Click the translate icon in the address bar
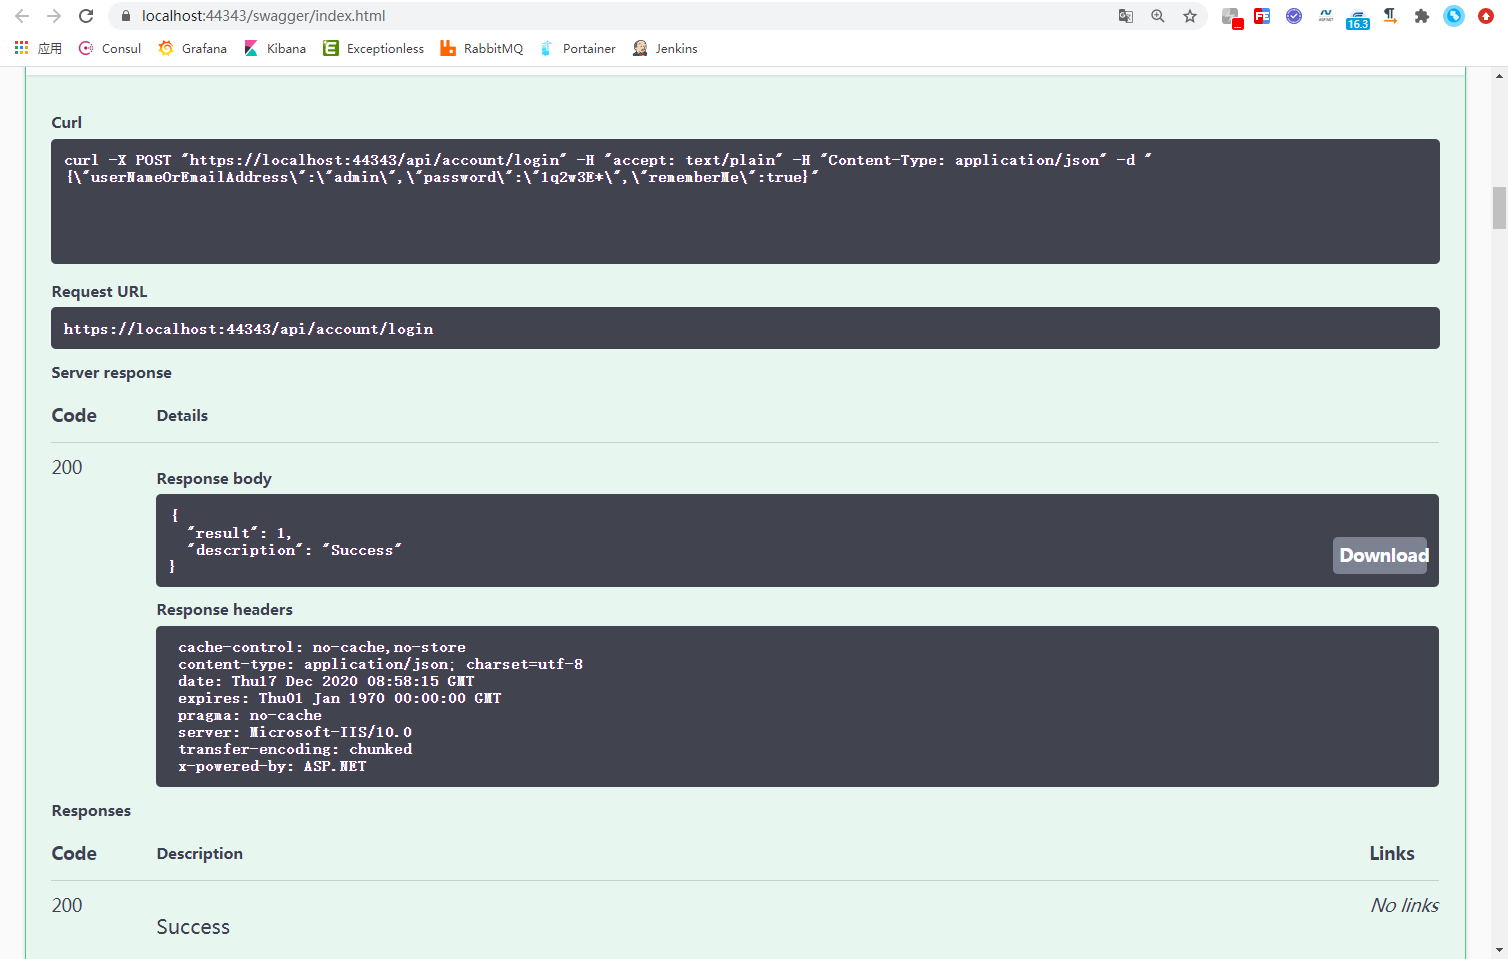Image resolution: width=1508 pixels, height=959 pixels. pyautogui.click(x=1125, y=16)
